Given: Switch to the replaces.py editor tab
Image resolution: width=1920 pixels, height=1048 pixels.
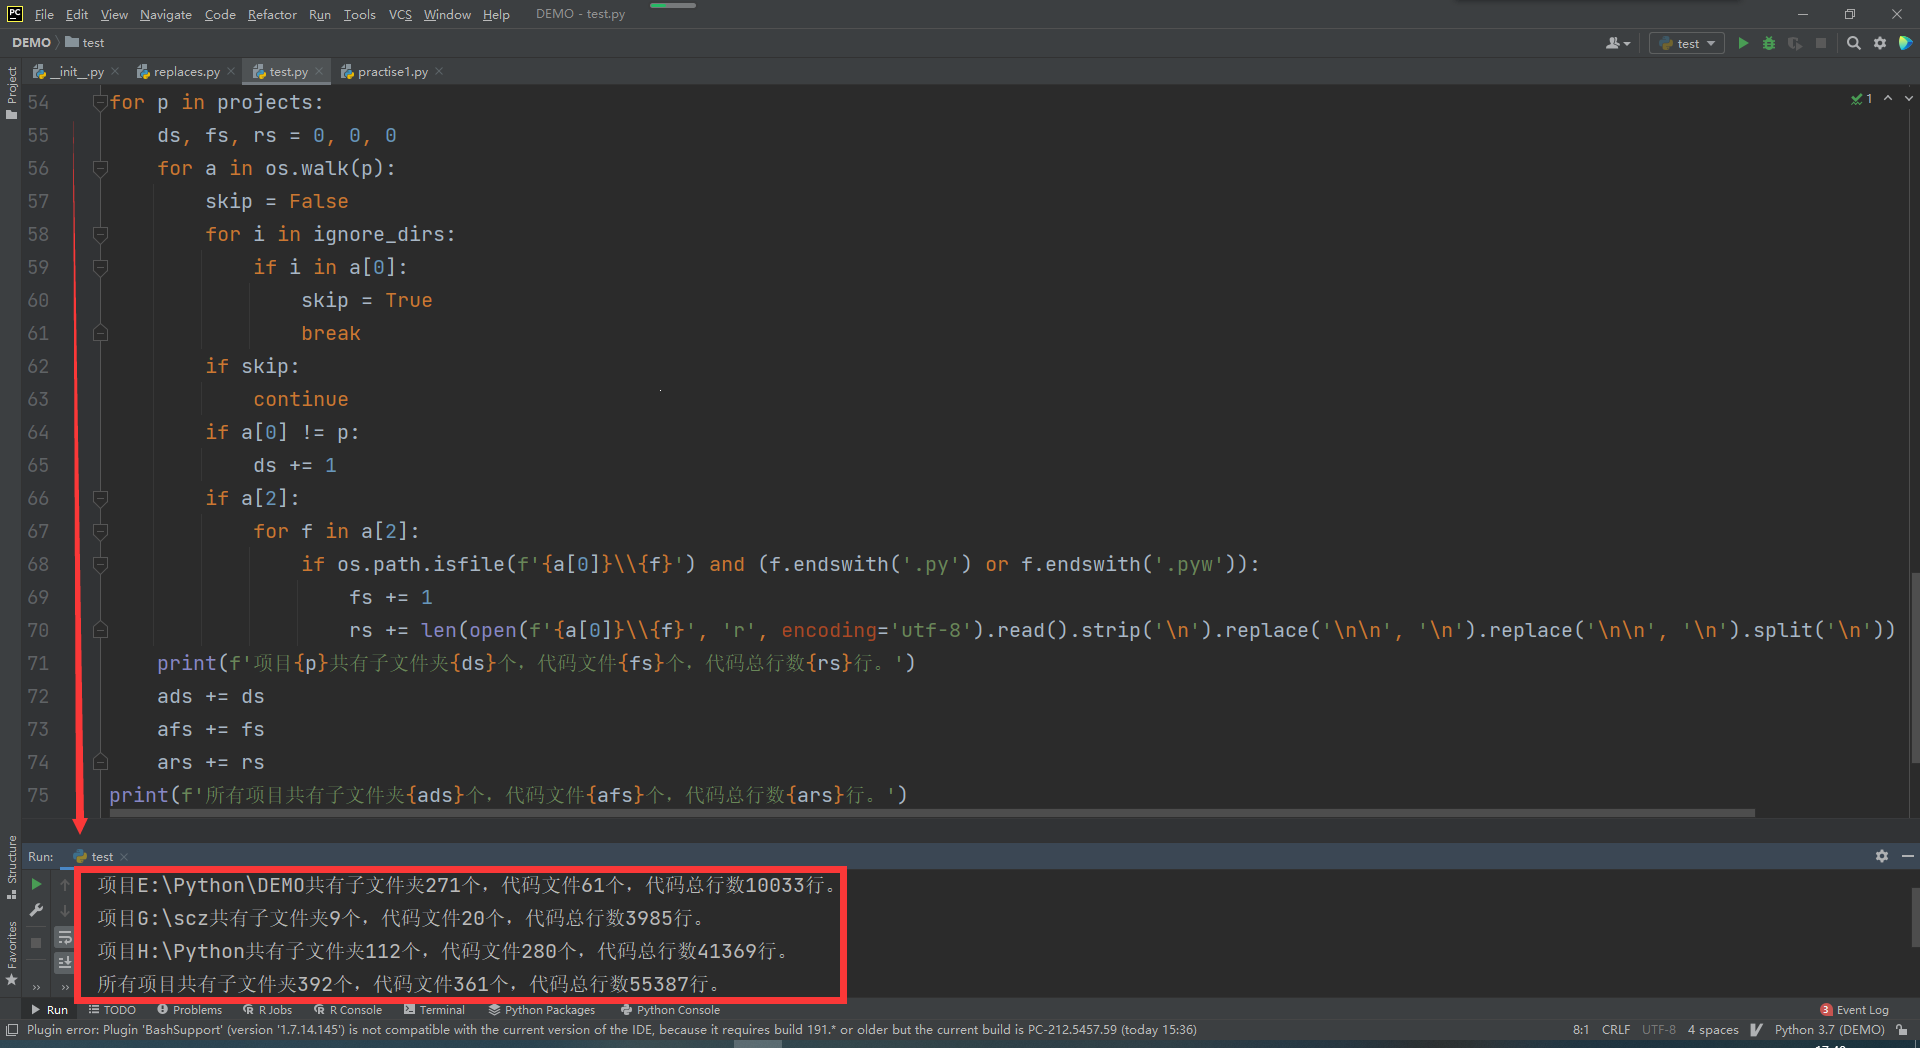Looking at the screenshot, I should tap(186, 72).
